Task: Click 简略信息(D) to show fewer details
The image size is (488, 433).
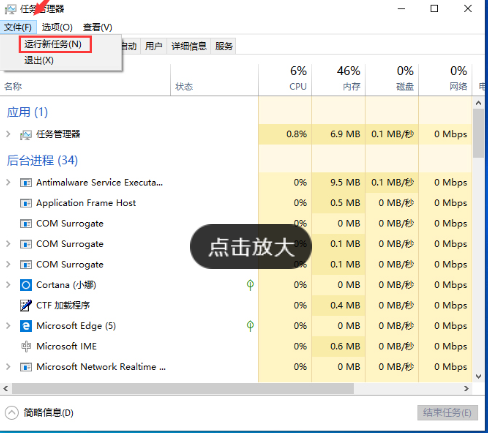Action: 48,413
